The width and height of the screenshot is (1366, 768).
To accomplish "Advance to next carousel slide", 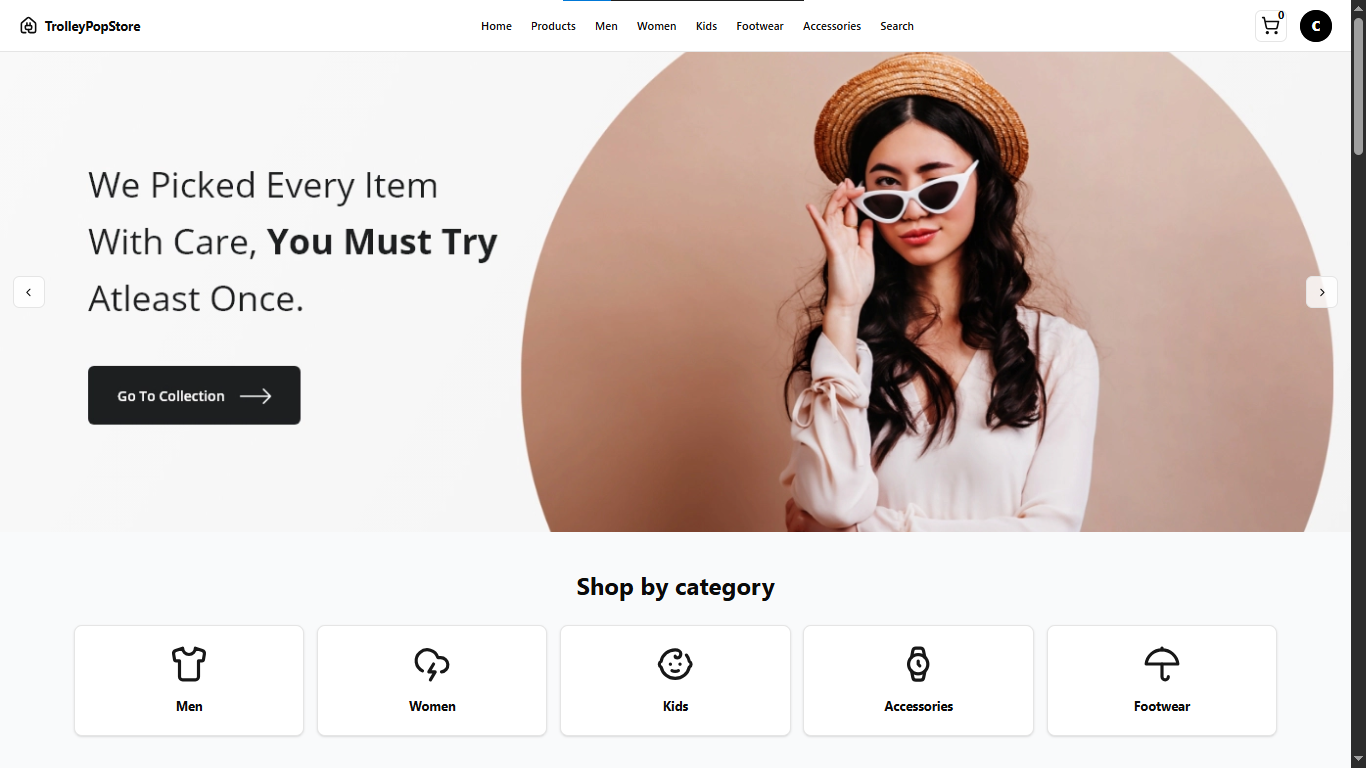I will coord(1322,292).
